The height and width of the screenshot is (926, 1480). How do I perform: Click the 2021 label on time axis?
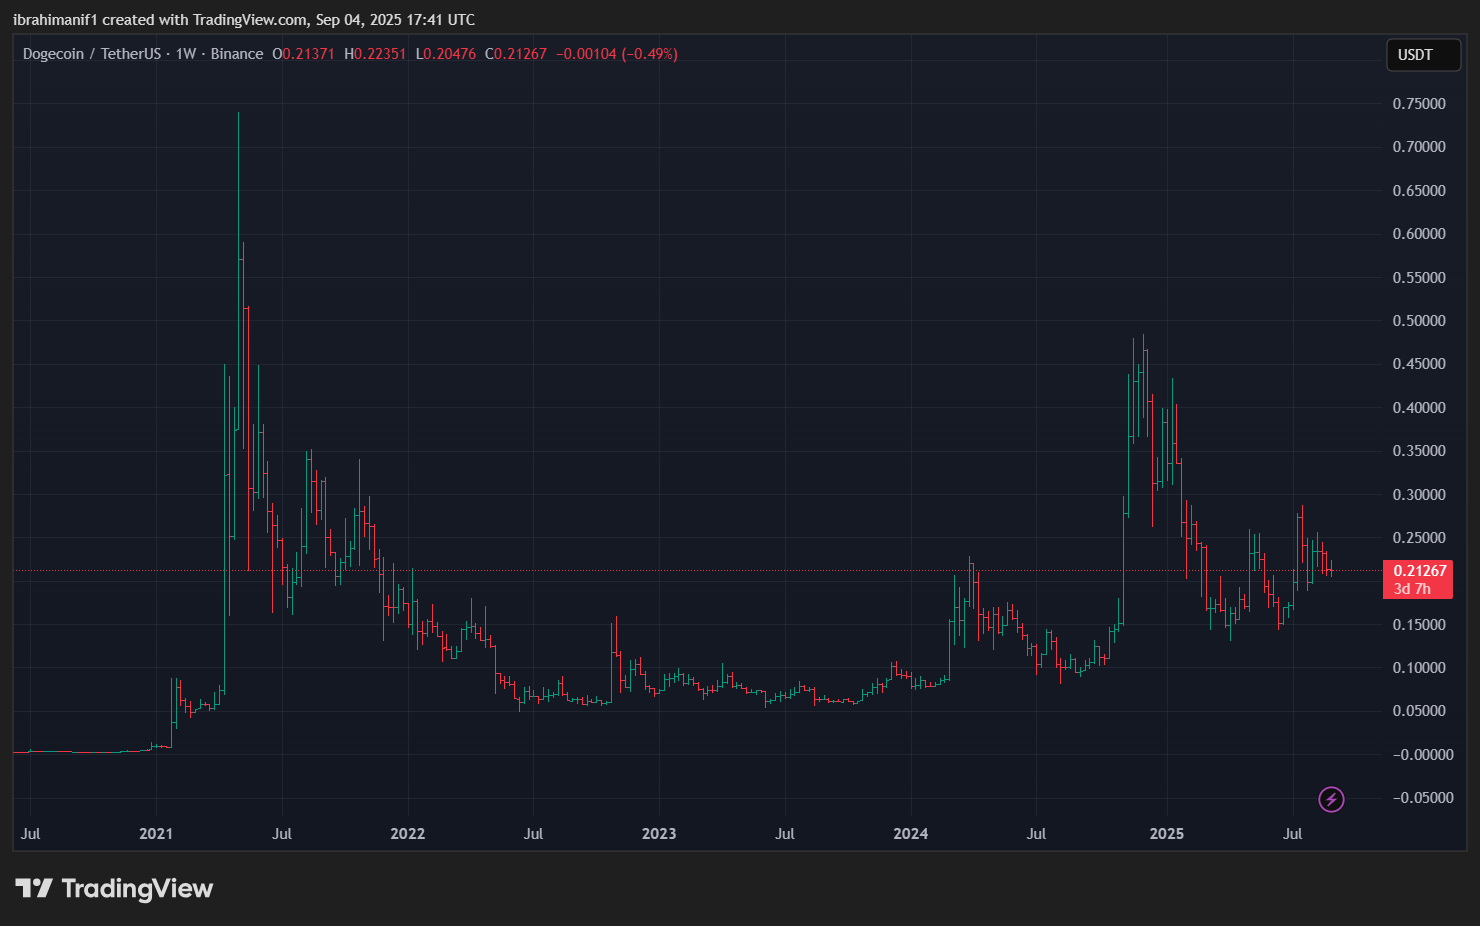pyautogui.click(x=156, y=833)
